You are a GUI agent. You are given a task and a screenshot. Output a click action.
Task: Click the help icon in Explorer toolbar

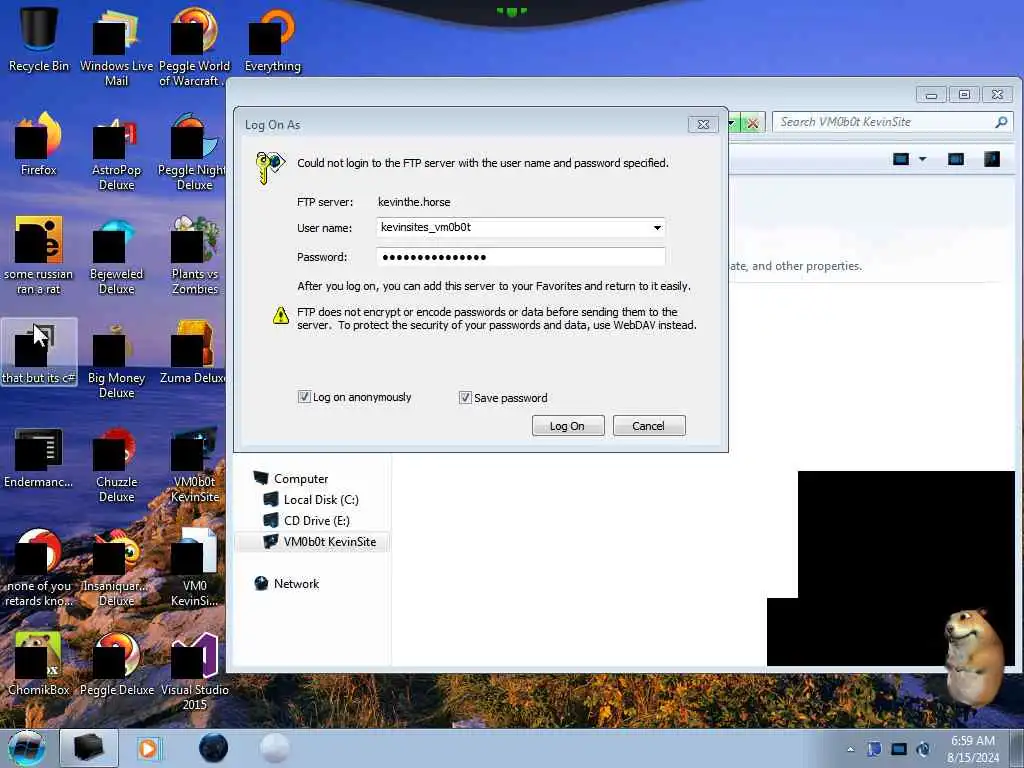click(x=991, y=159)
